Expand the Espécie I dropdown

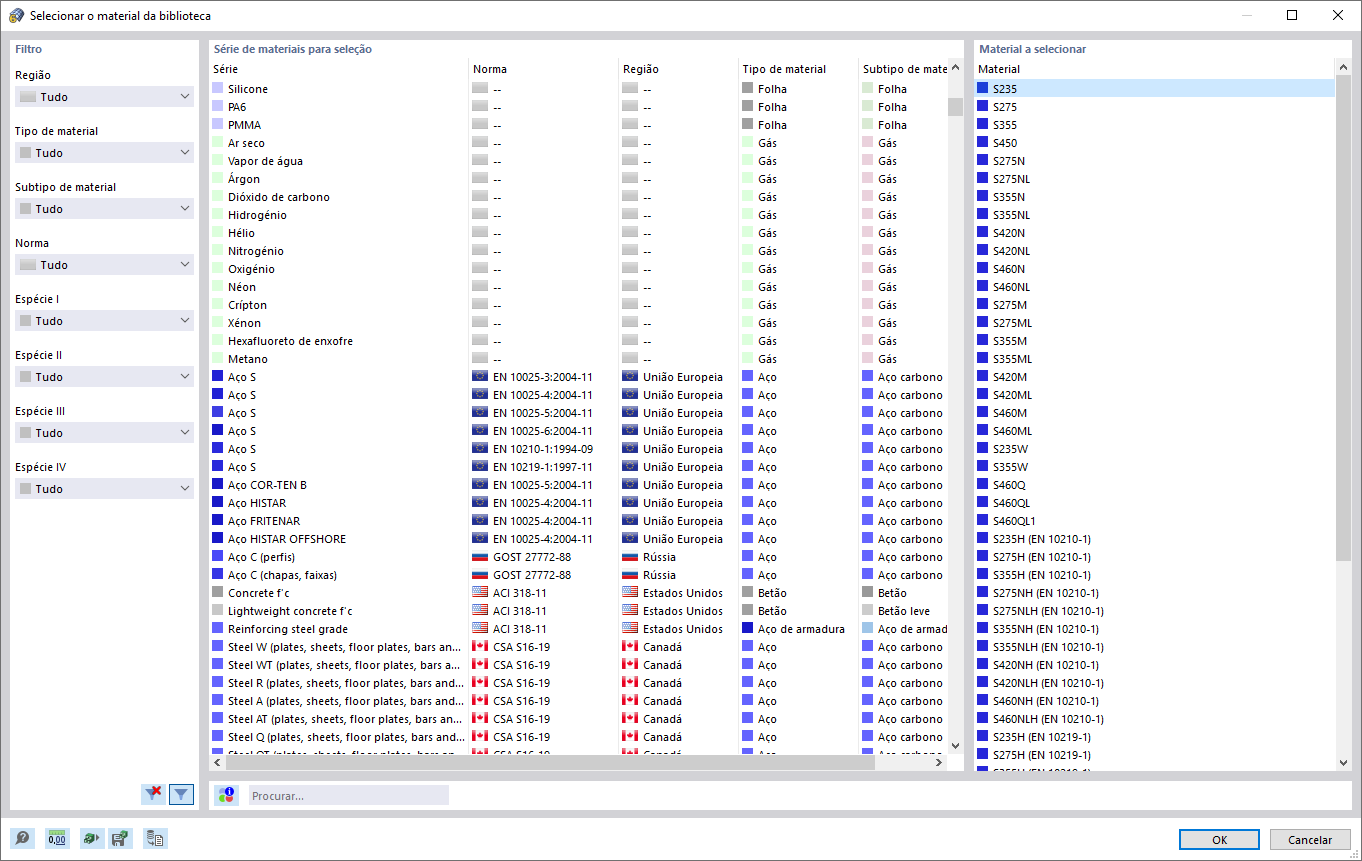104,321
